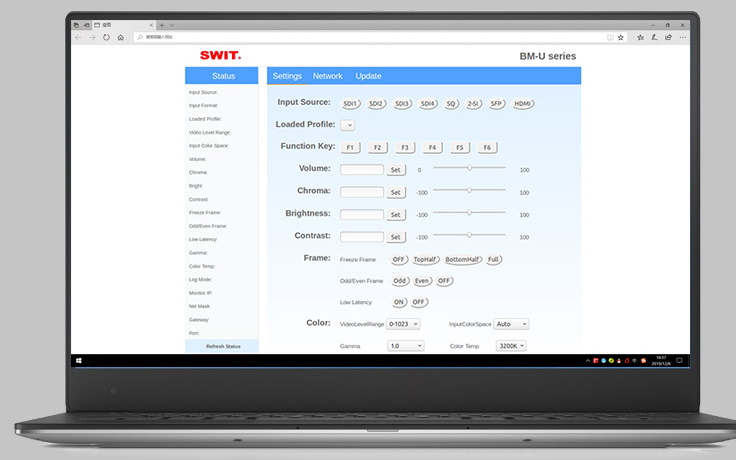Select SQ input source
Screen dimensions: 736x460
(451, 104)
